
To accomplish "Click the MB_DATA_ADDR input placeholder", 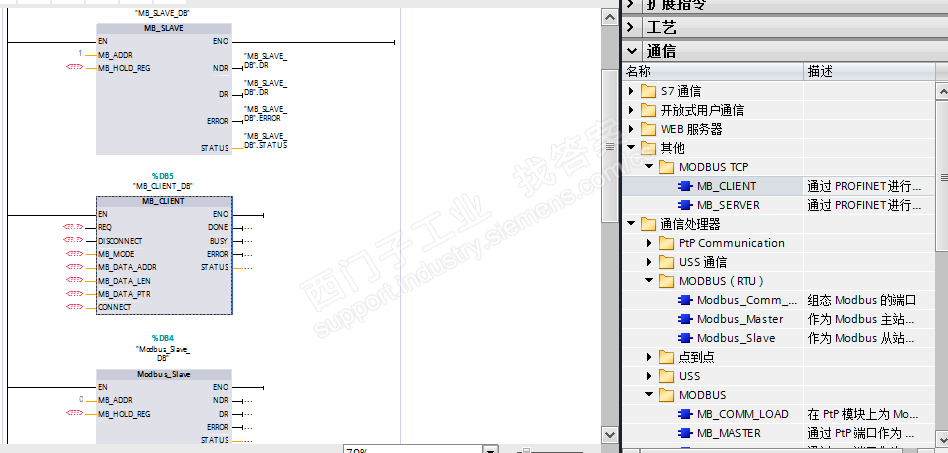I will (x=74, y=267).
